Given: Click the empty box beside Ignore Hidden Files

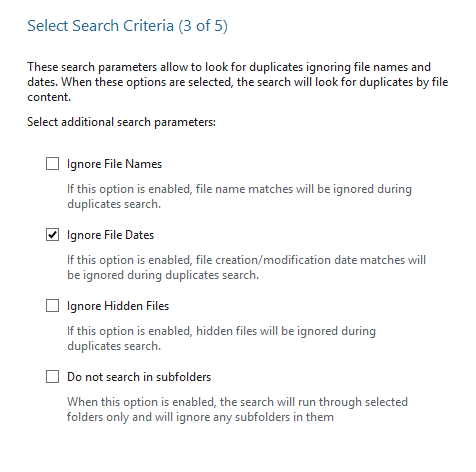Looking at the screenshot, I should click(x=52, y=306).
